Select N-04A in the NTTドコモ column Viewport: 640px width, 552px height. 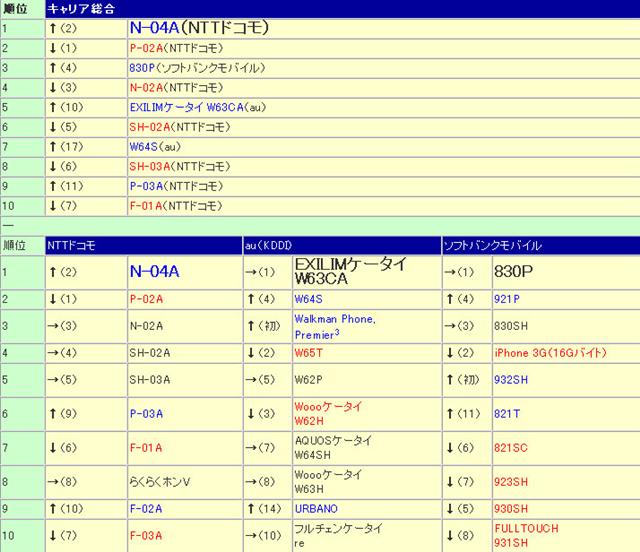pos(154,272)
